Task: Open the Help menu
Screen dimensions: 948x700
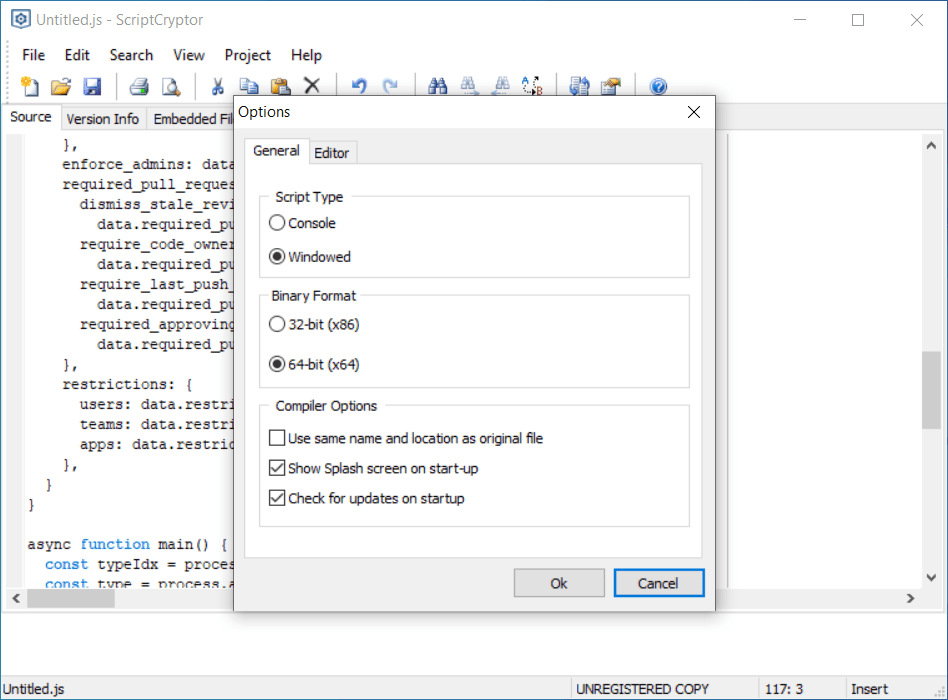Action: [x=307, y=55]
